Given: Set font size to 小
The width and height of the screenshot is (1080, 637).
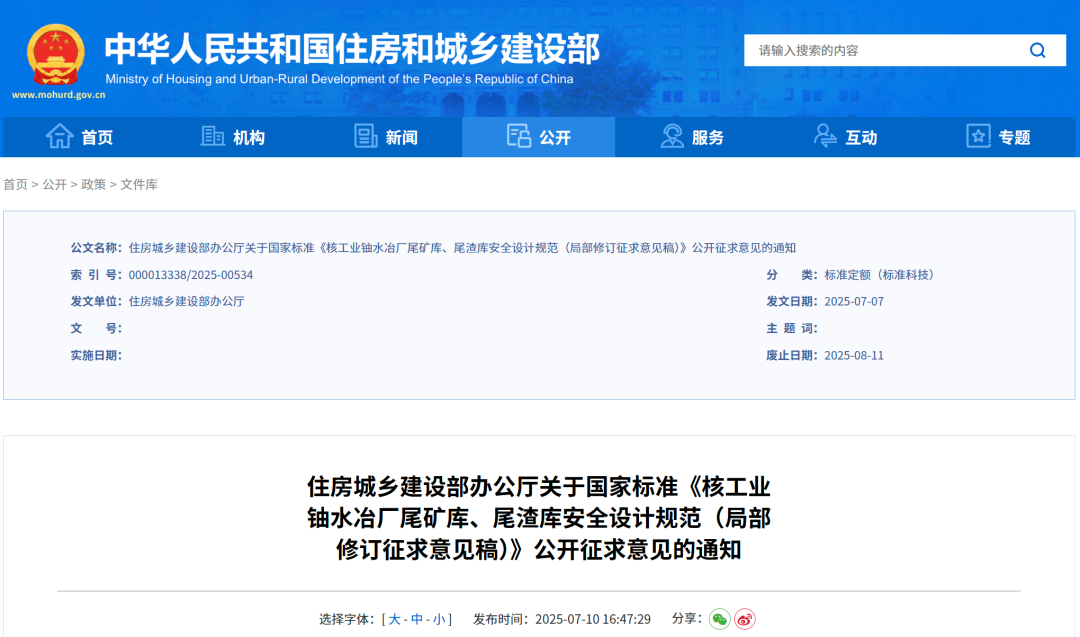Looking at the screenshot, I should [439, 619].
